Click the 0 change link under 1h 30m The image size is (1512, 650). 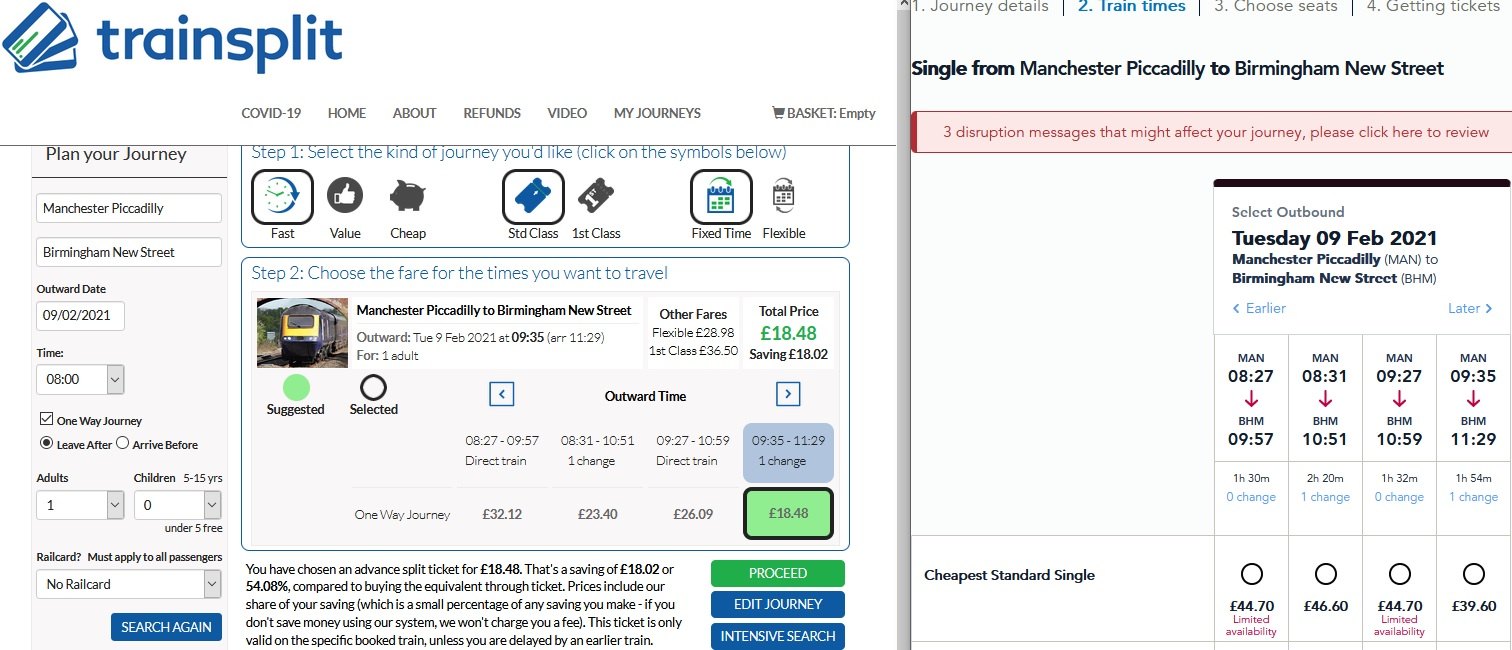[x=1251, y=497]
